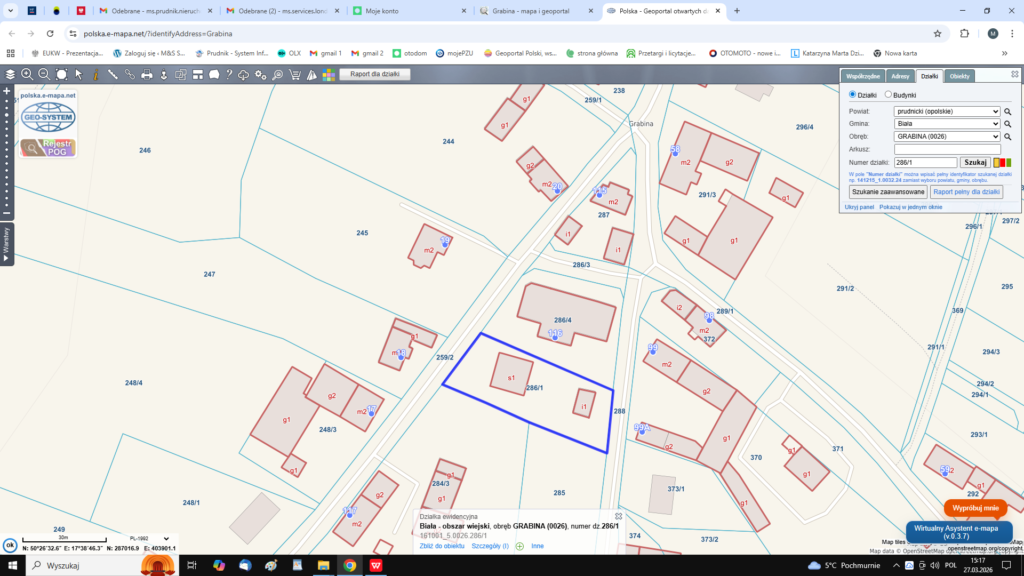Image resolution: width=1024 pixels, height=576 pixels.
Task: Click the zoom in magnifier tool
Action: click(x=27, y=75)
